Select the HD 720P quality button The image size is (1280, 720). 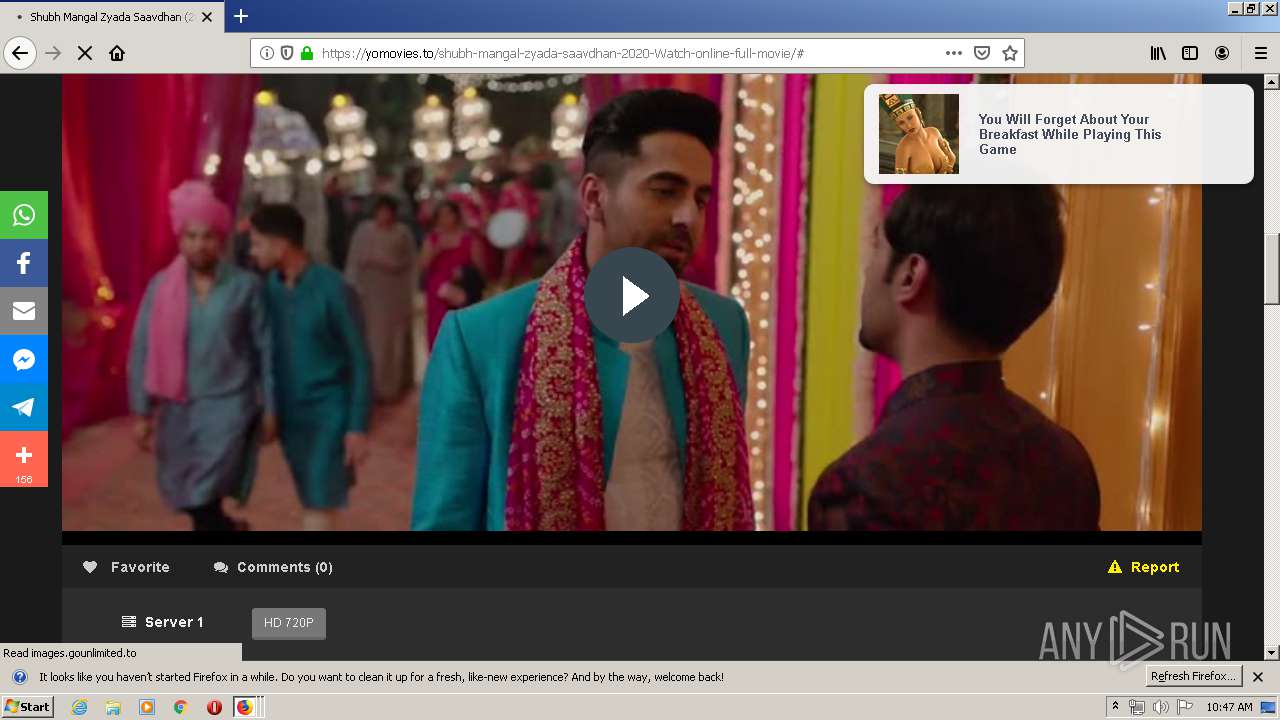[x=289, y=623]
